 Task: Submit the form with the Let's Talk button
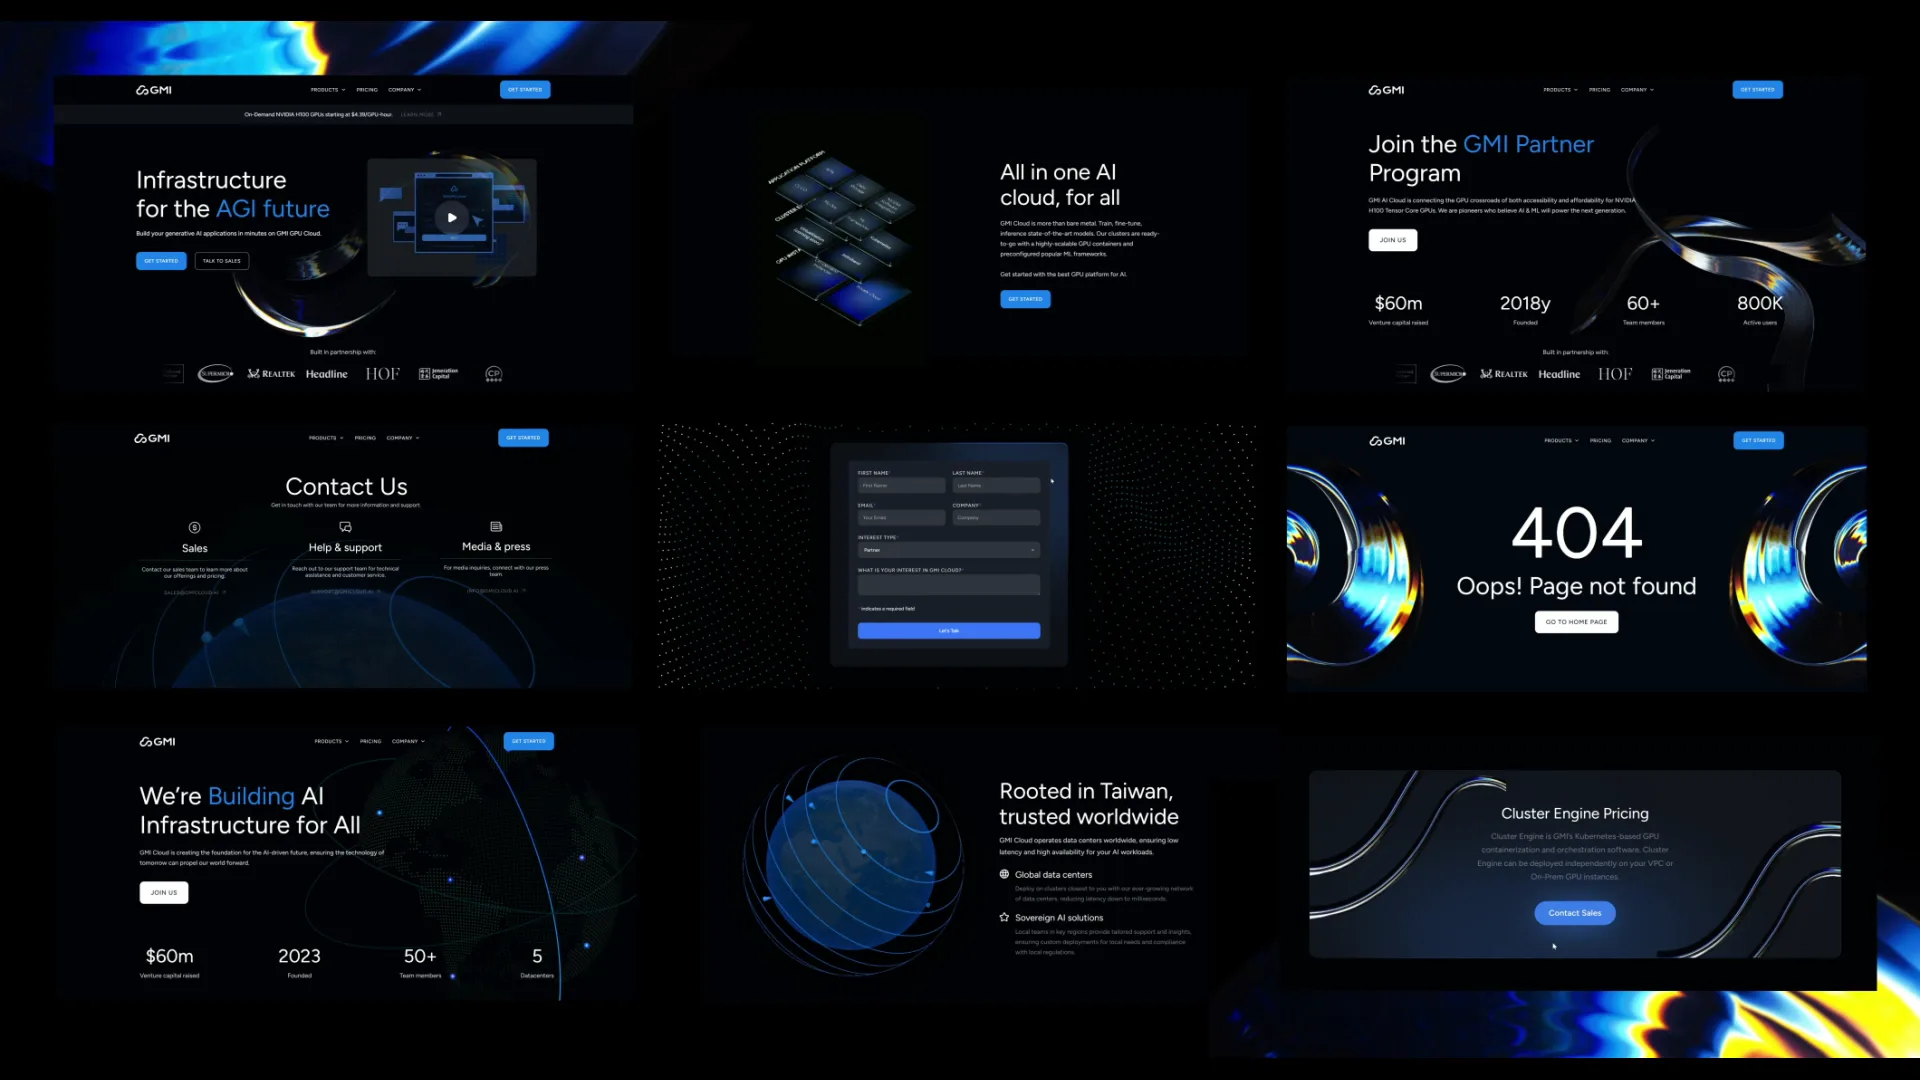point(949,631)
